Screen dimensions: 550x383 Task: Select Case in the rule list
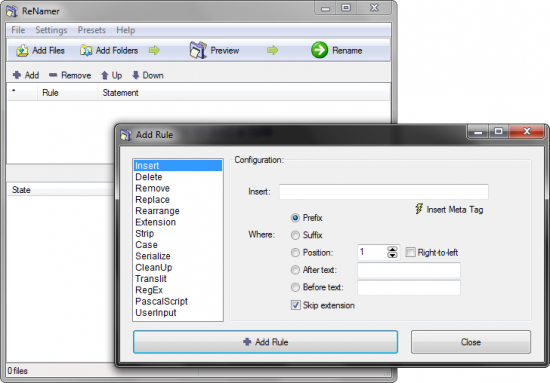pos(178,245)
